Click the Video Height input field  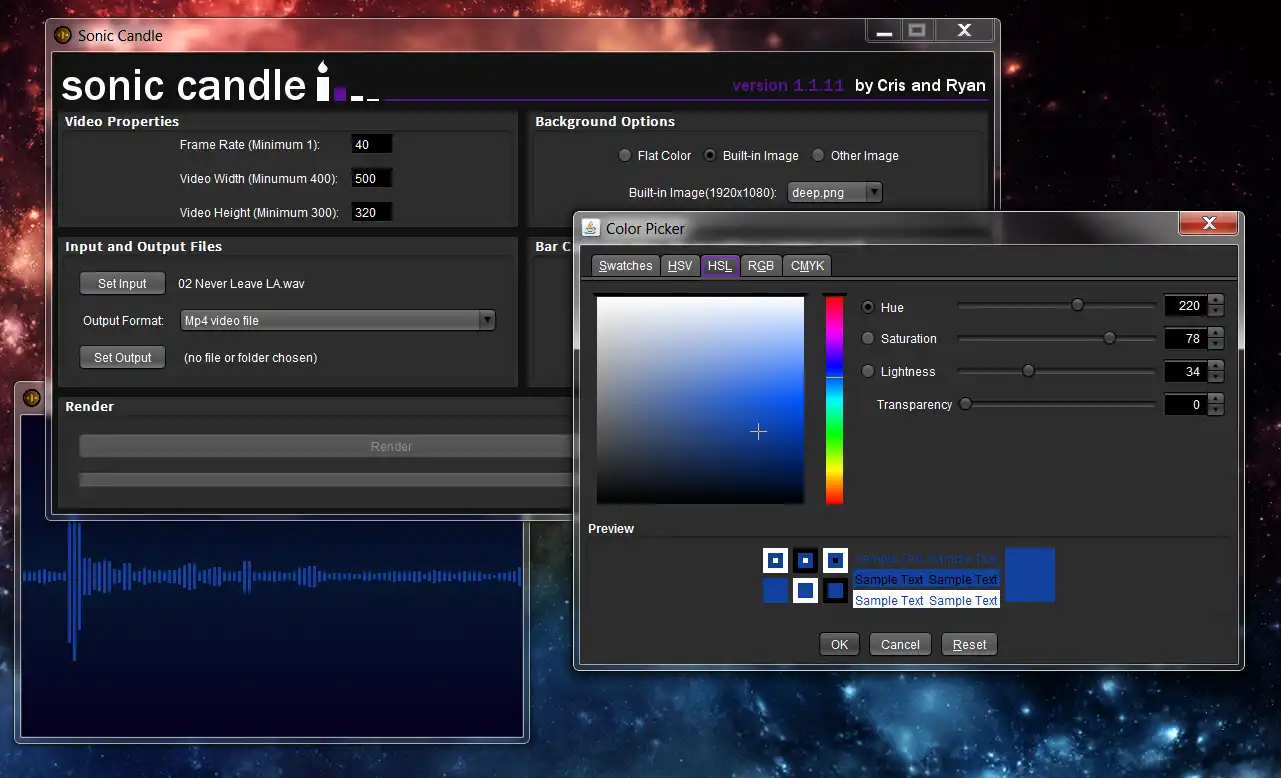click(372, 212)
